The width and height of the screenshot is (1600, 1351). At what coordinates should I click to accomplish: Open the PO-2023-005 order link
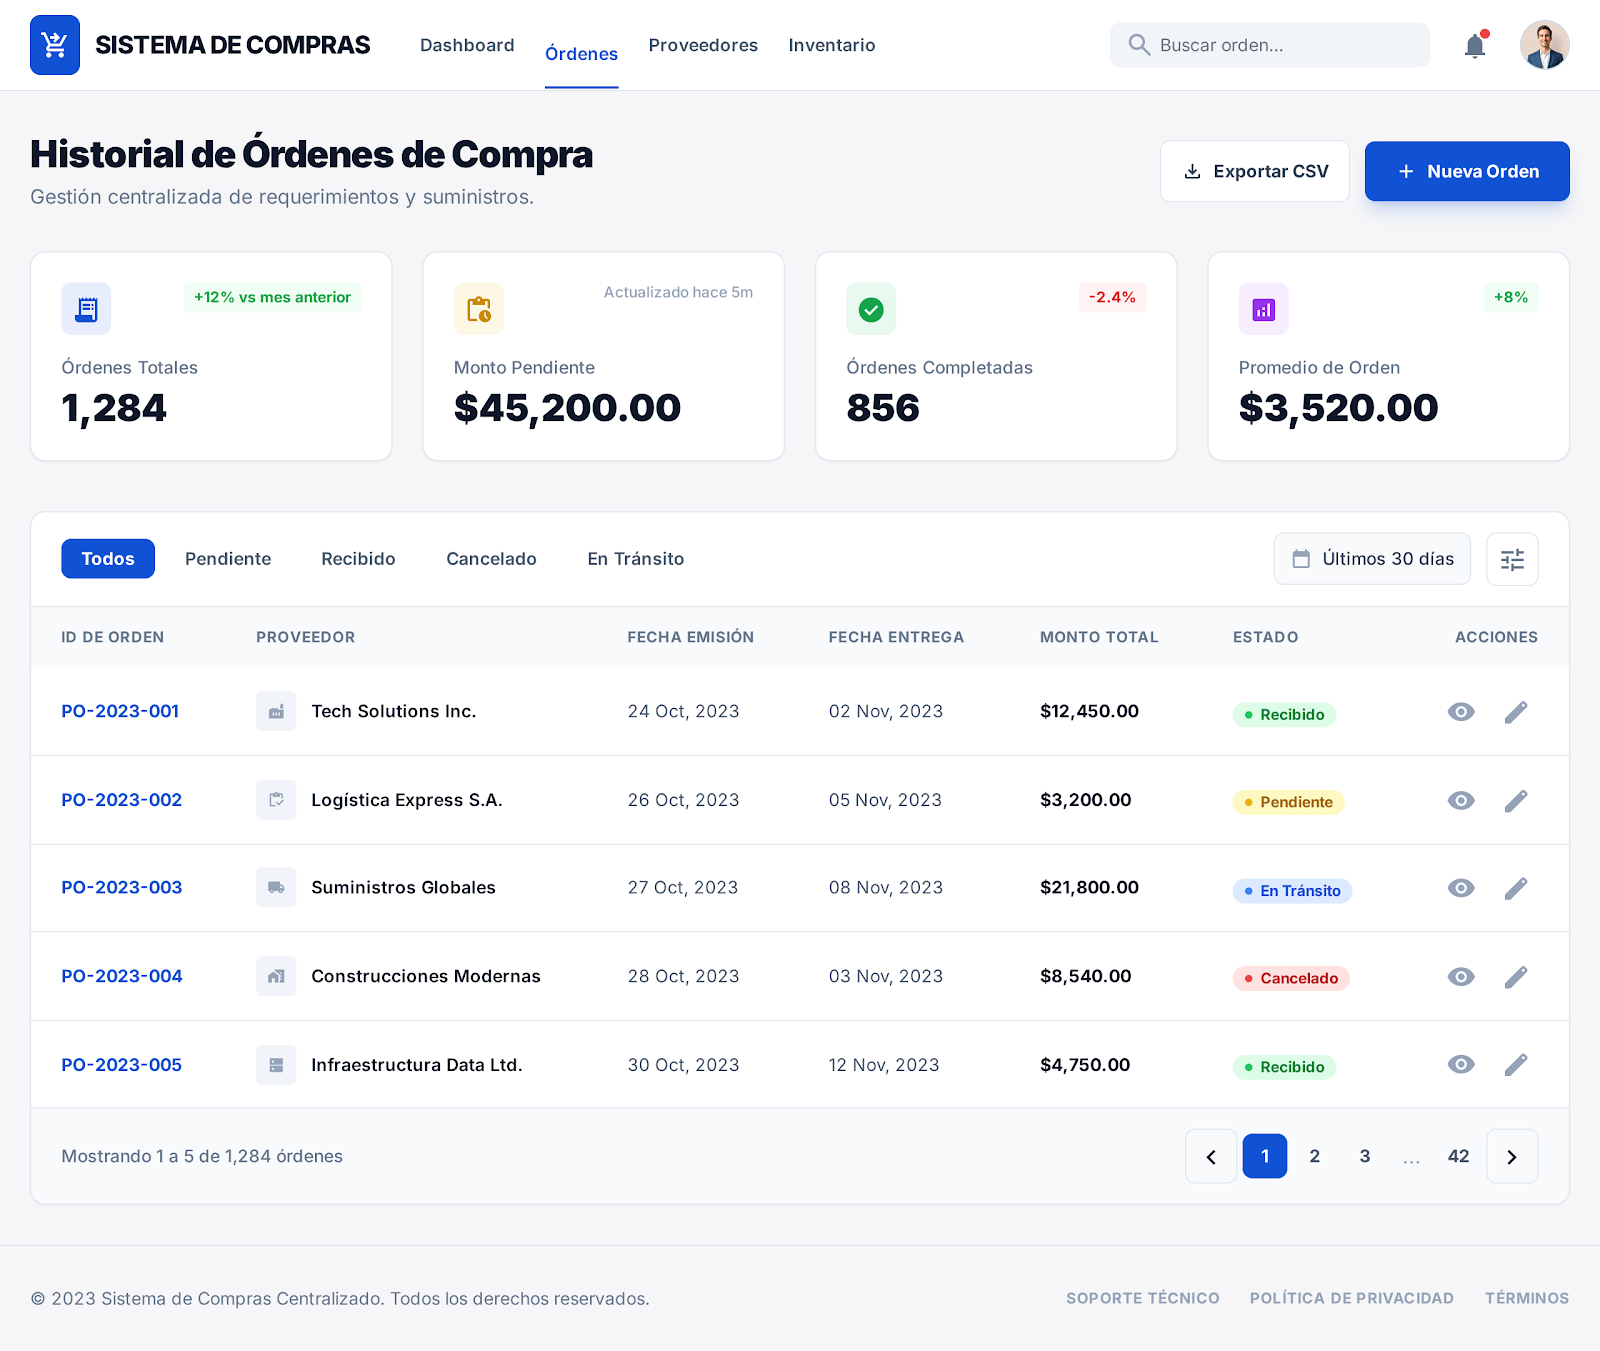pyautogui.click(x=122, y=1065)
